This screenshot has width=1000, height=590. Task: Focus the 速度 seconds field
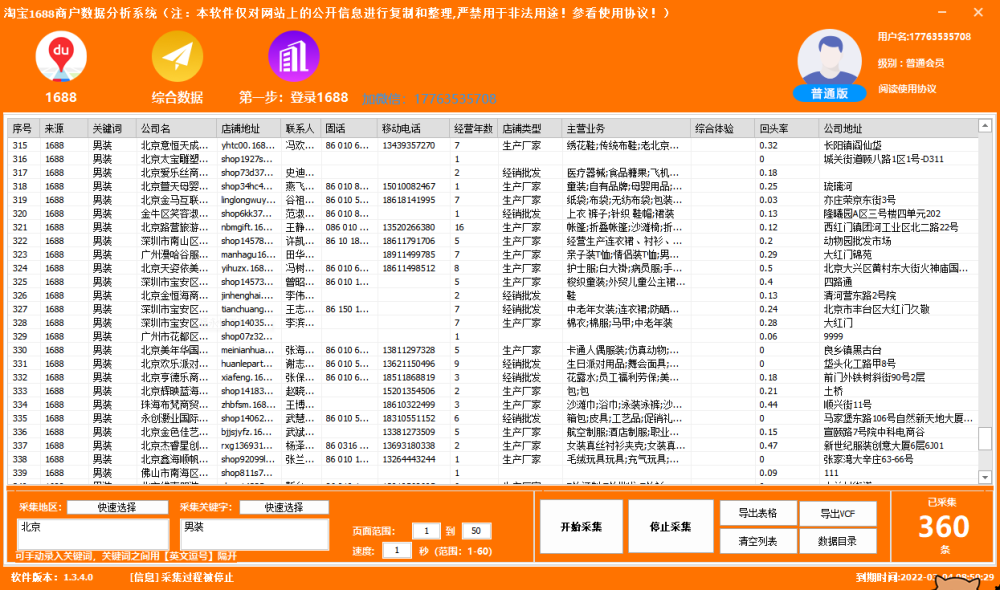pos(397,550)
